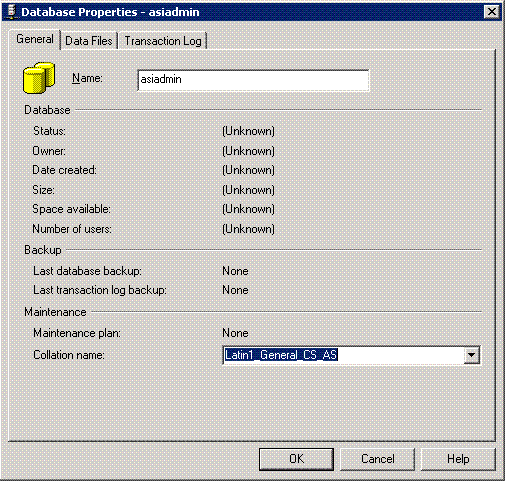Click the Date created: label
The height and width of the screenshot is (481, 505).
coord(64,170)
